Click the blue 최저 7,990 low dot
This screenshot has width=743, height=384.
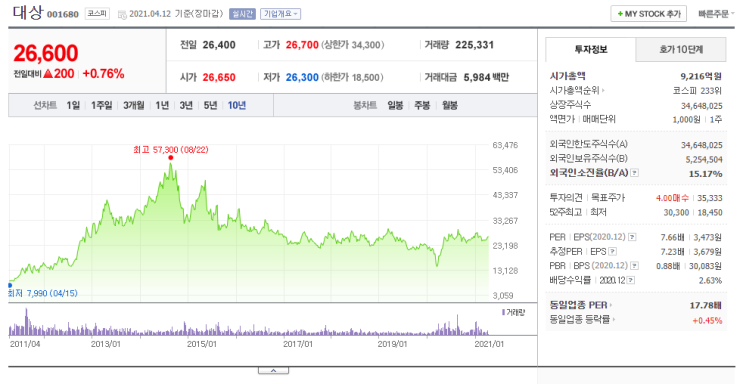[x=10, y=285]
